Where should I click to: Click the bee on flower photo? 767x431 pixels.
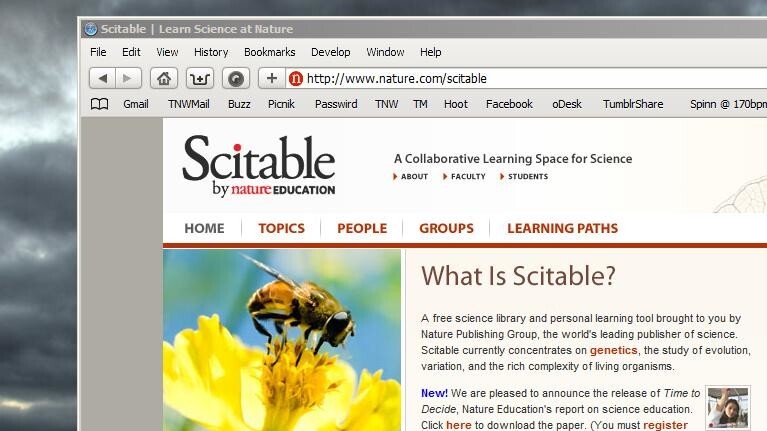pyautogui.click(x=282, y=340)
